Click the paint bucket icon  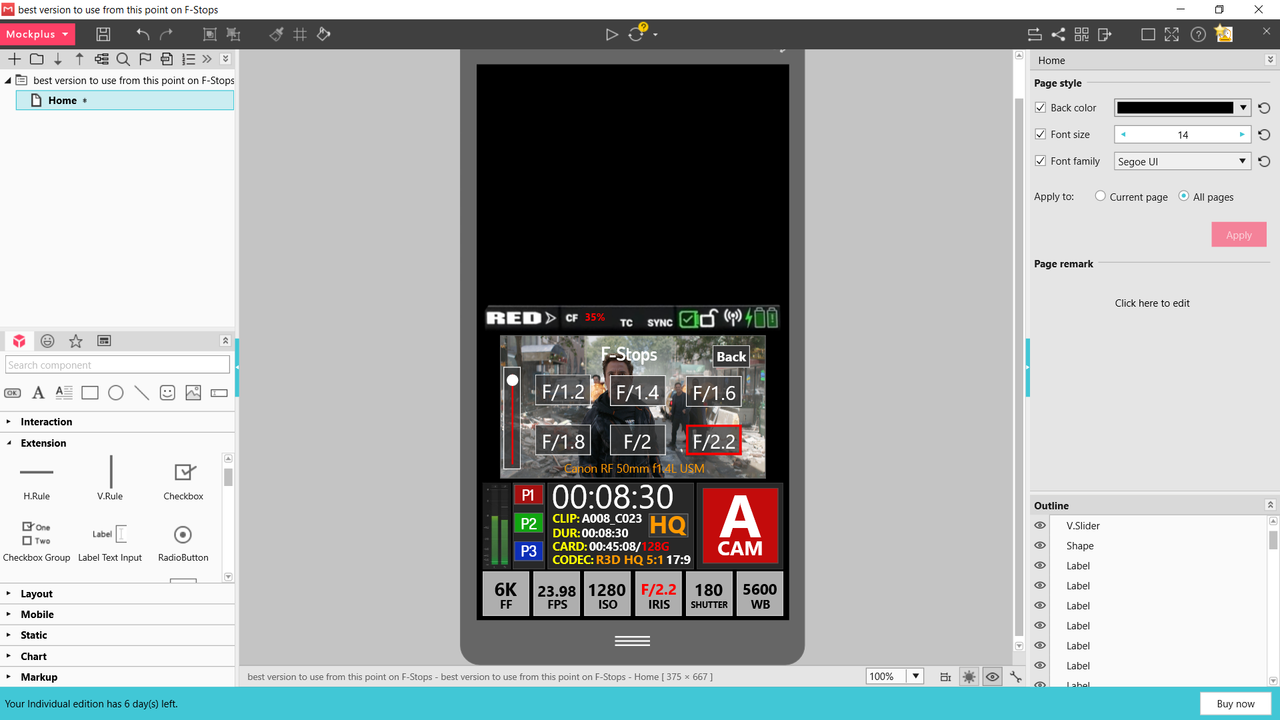click(x=323, y=34)
